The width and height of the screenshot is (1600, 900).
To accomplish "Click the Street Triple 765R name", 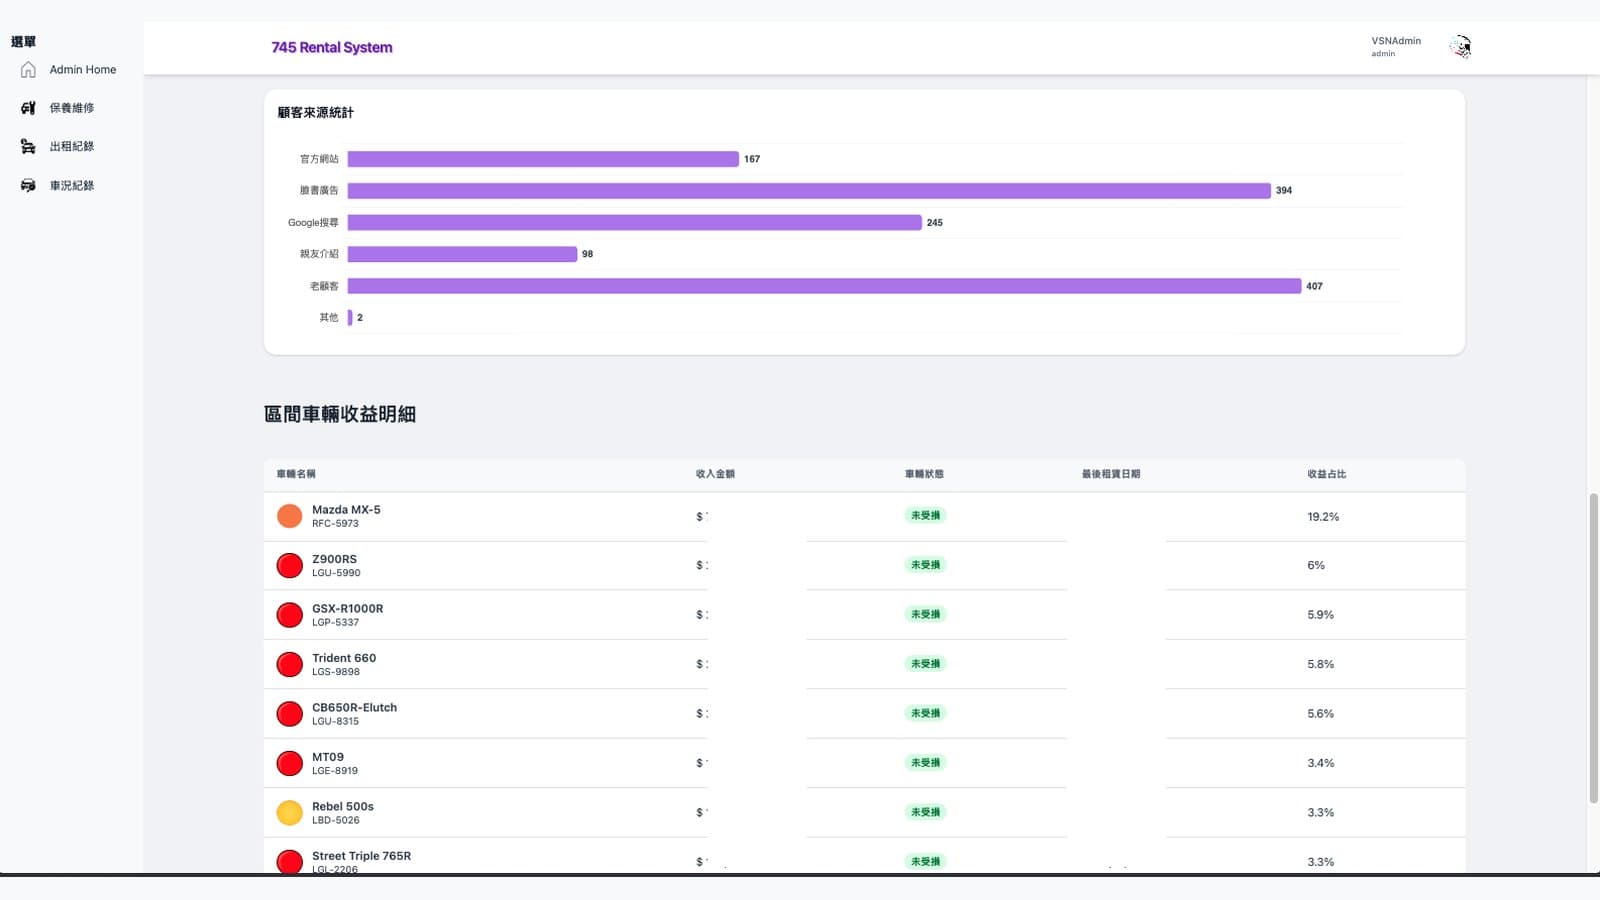I will point(361,856).
